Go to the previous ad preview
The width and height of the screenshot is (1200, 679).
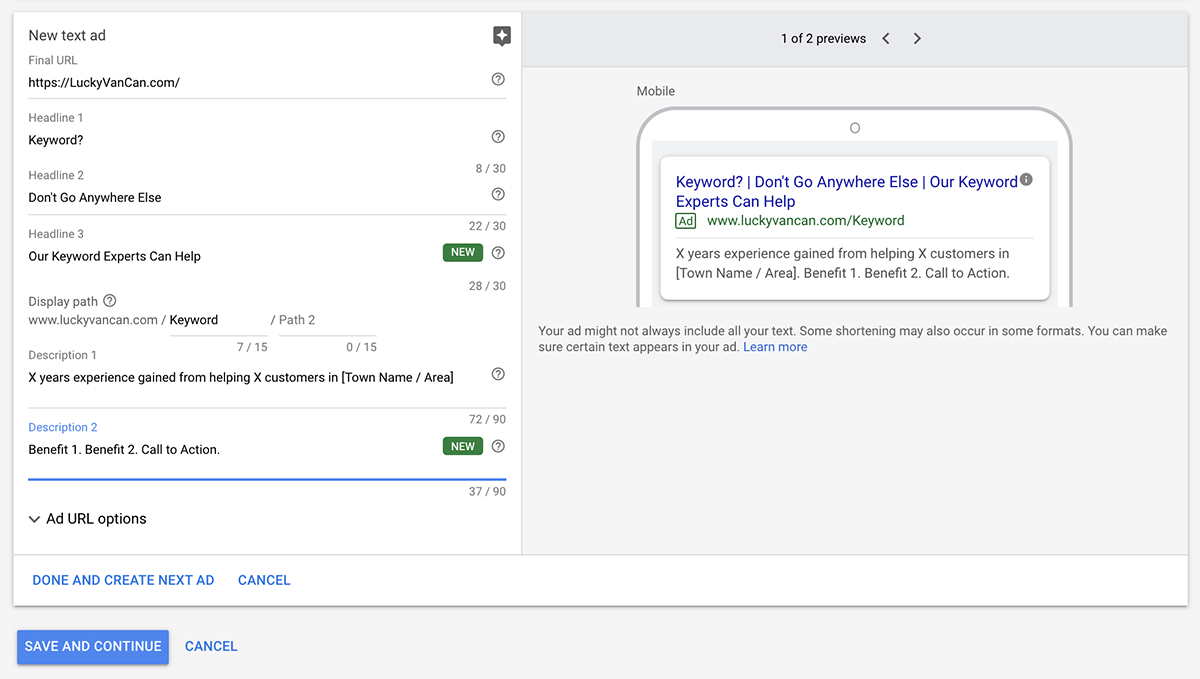pos(886,39)
